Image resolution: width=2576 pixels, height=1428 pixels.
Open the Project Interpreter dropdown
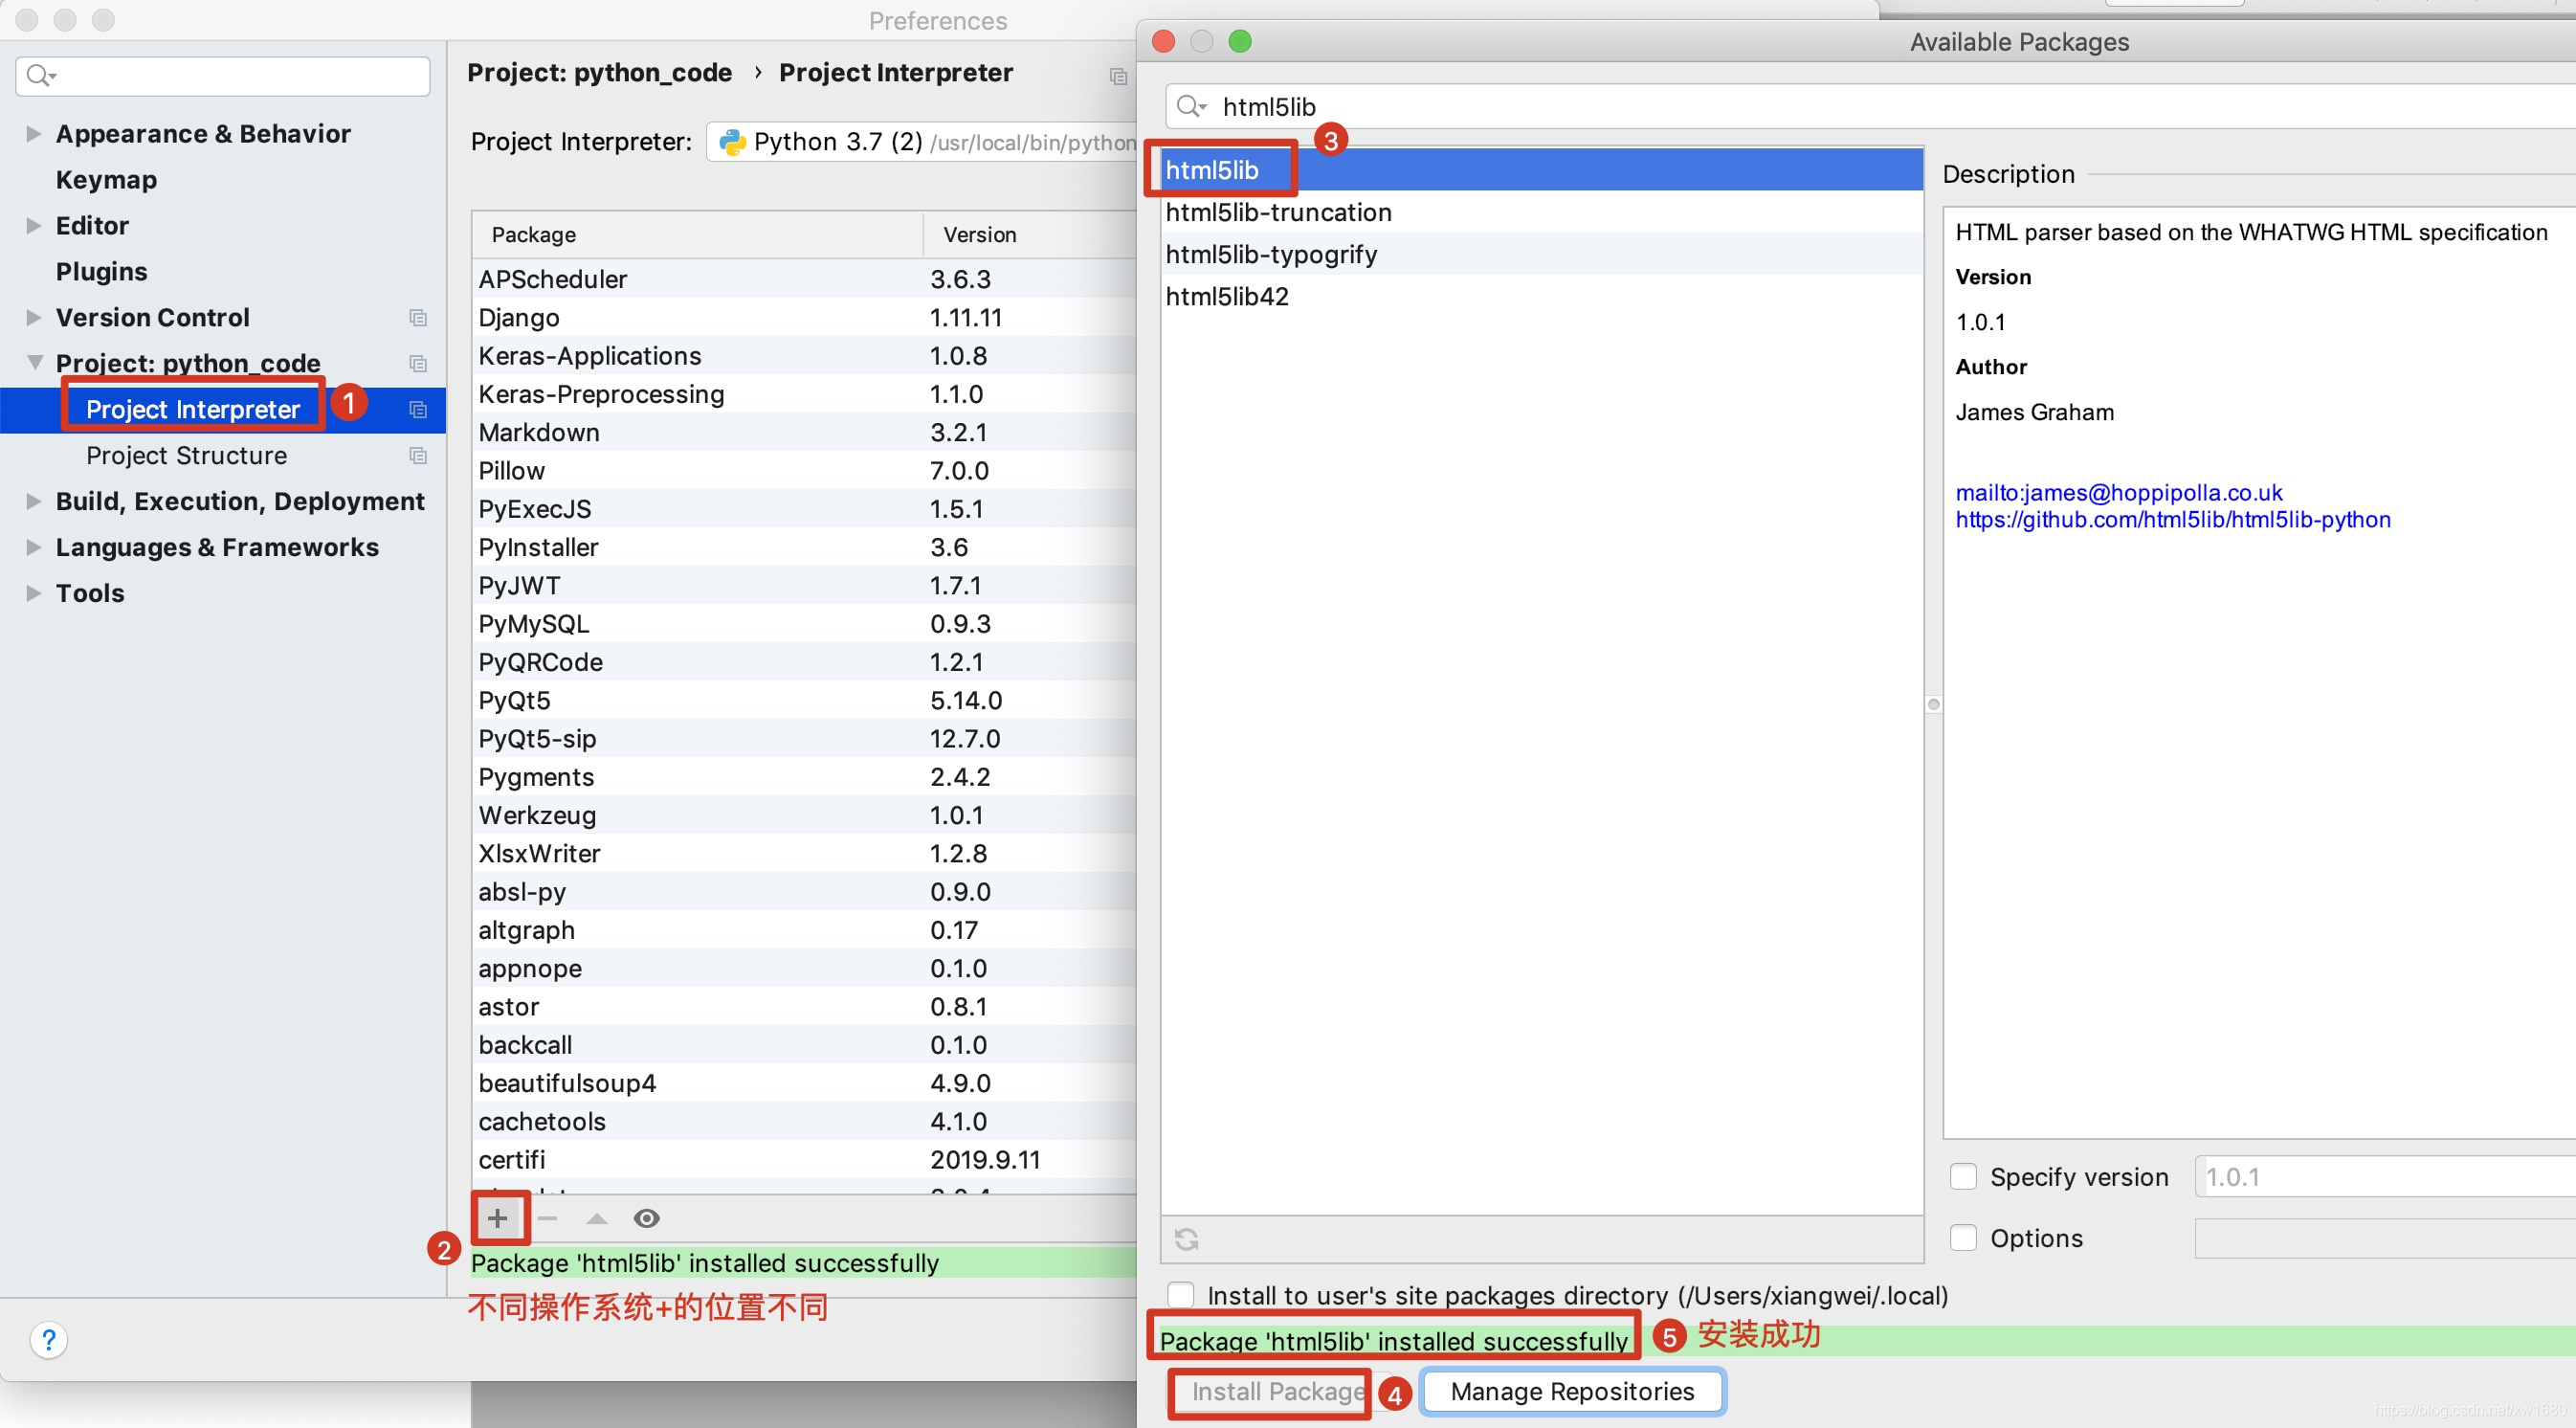pyautogui.click(x=921, y=142)
